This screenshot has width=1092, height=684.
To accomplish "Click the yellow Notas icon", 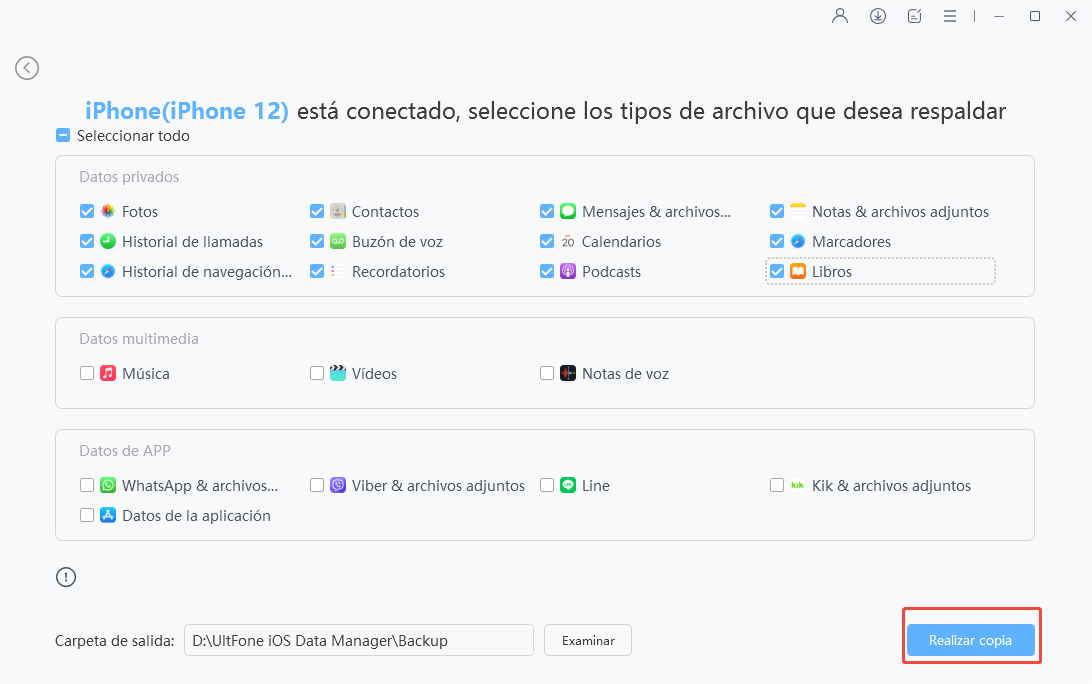I will [x=798, y=211].
